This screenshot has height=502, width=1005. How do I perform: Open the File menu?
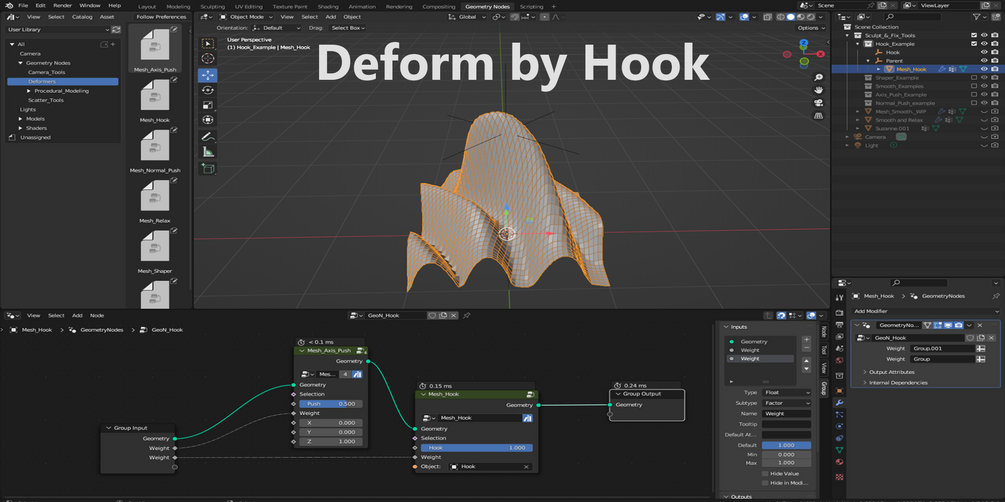coord(23,5)
